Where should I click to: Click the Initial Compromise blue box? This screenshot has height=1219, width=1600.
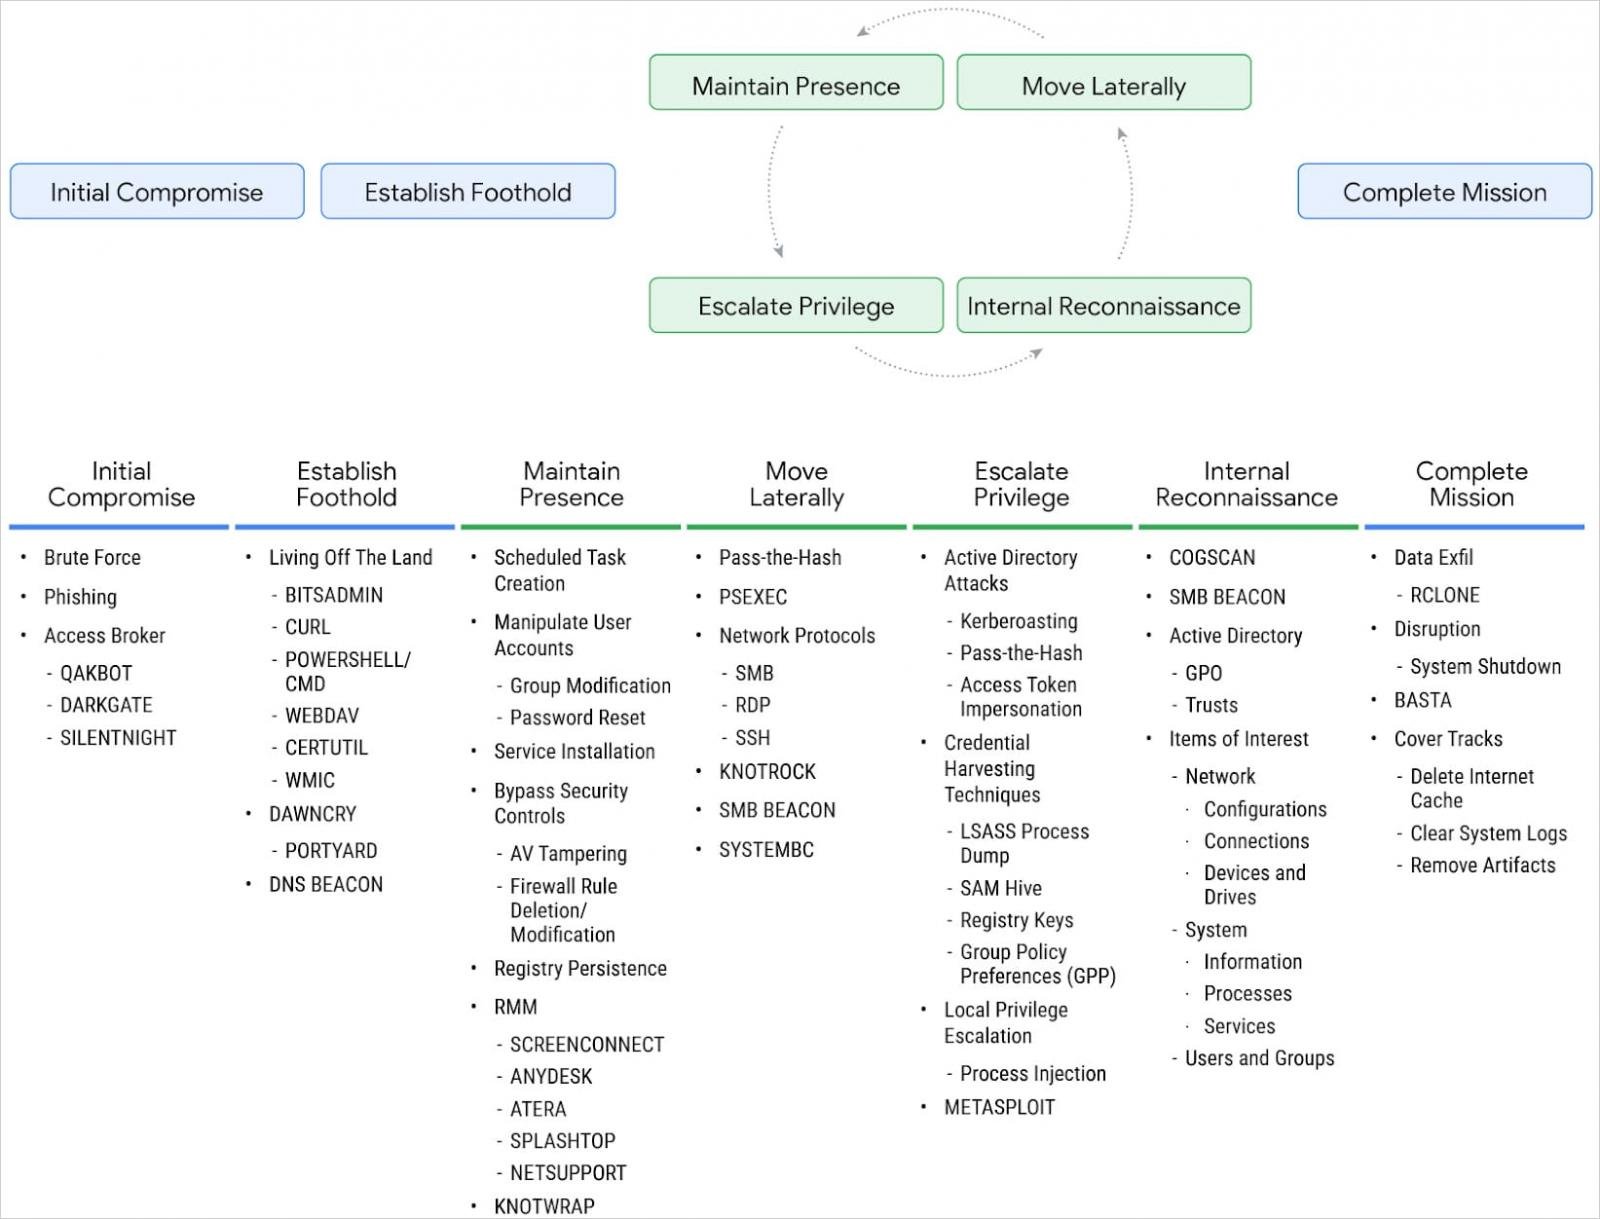[157, 191]
